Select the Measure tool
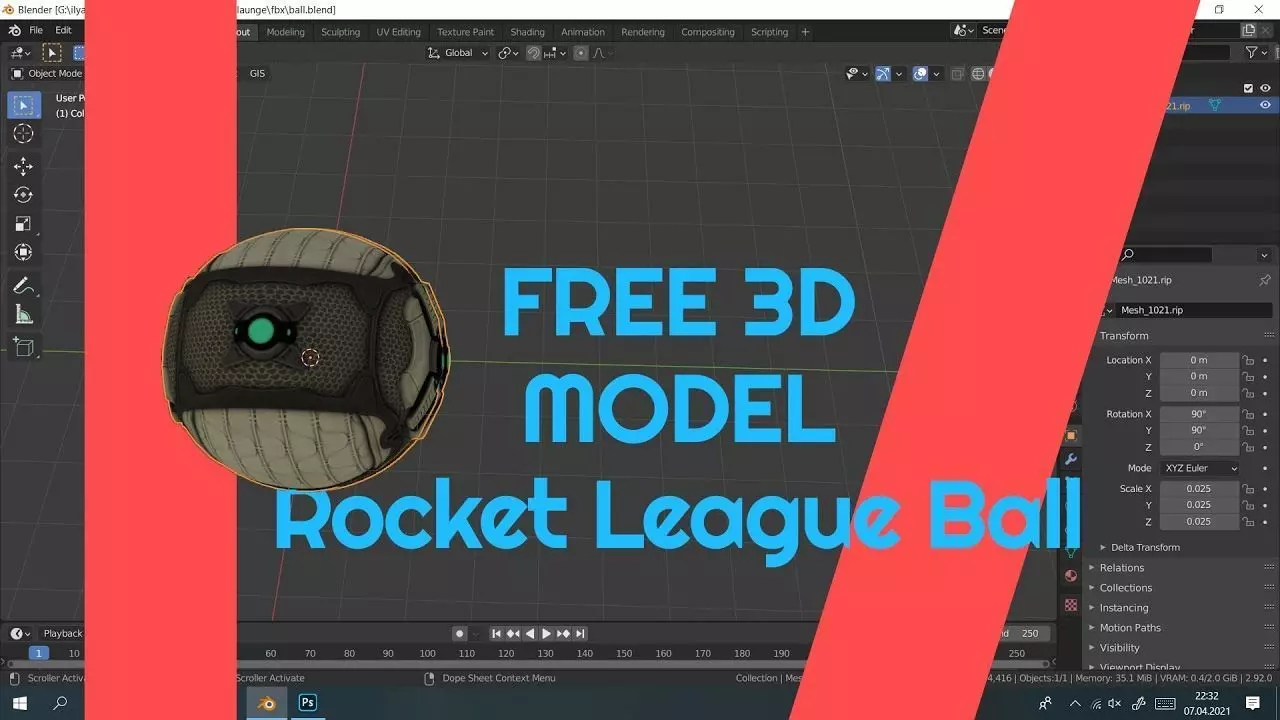The height and width of the screenshot is (720, 1280). [24, 315]
